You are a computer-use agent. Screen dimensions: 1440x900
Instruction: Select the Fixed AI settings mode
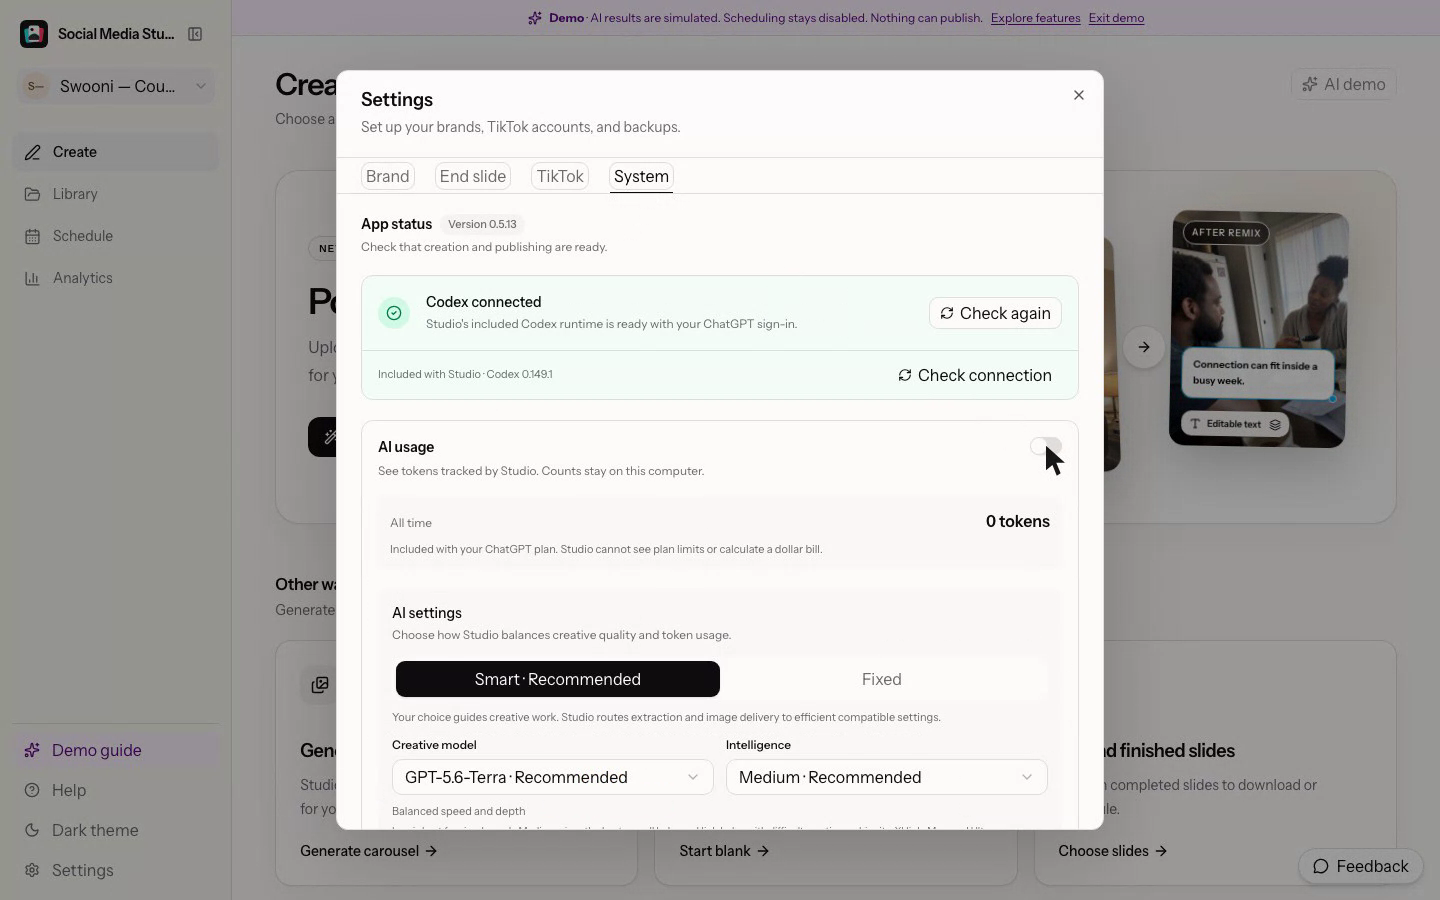[882, 679]
